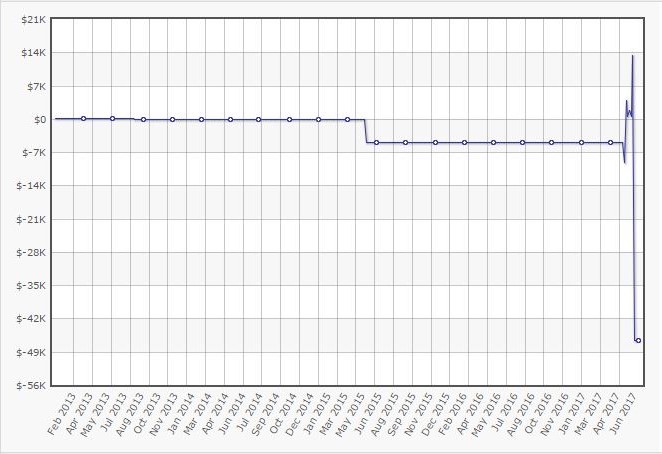
Task: Click the Aug 2013 x-axis label
Action: click(x=132, y=414)
